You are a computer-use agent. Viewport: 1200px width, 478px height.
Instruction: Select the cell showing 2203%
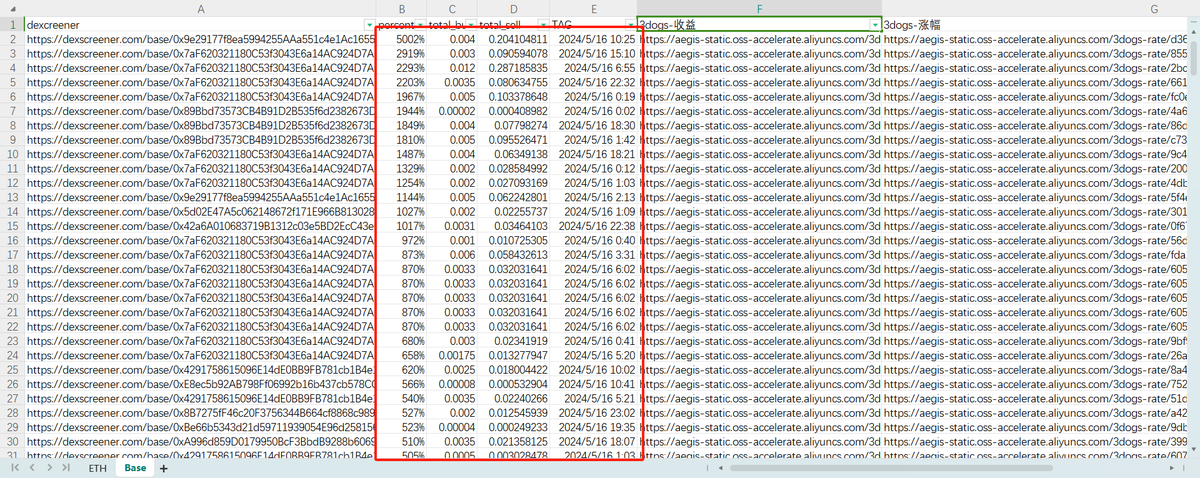point(403,82)
